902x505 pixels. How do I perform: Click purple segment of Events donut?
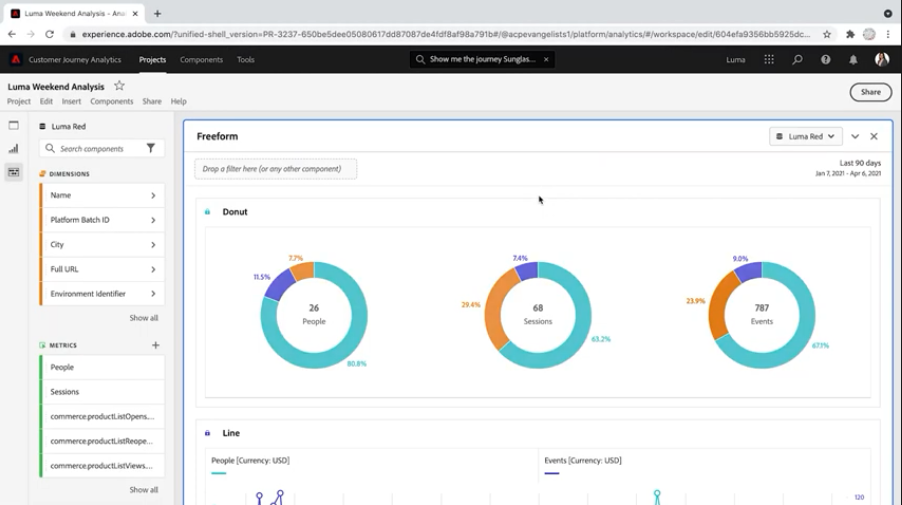click(x=749, y=271)
